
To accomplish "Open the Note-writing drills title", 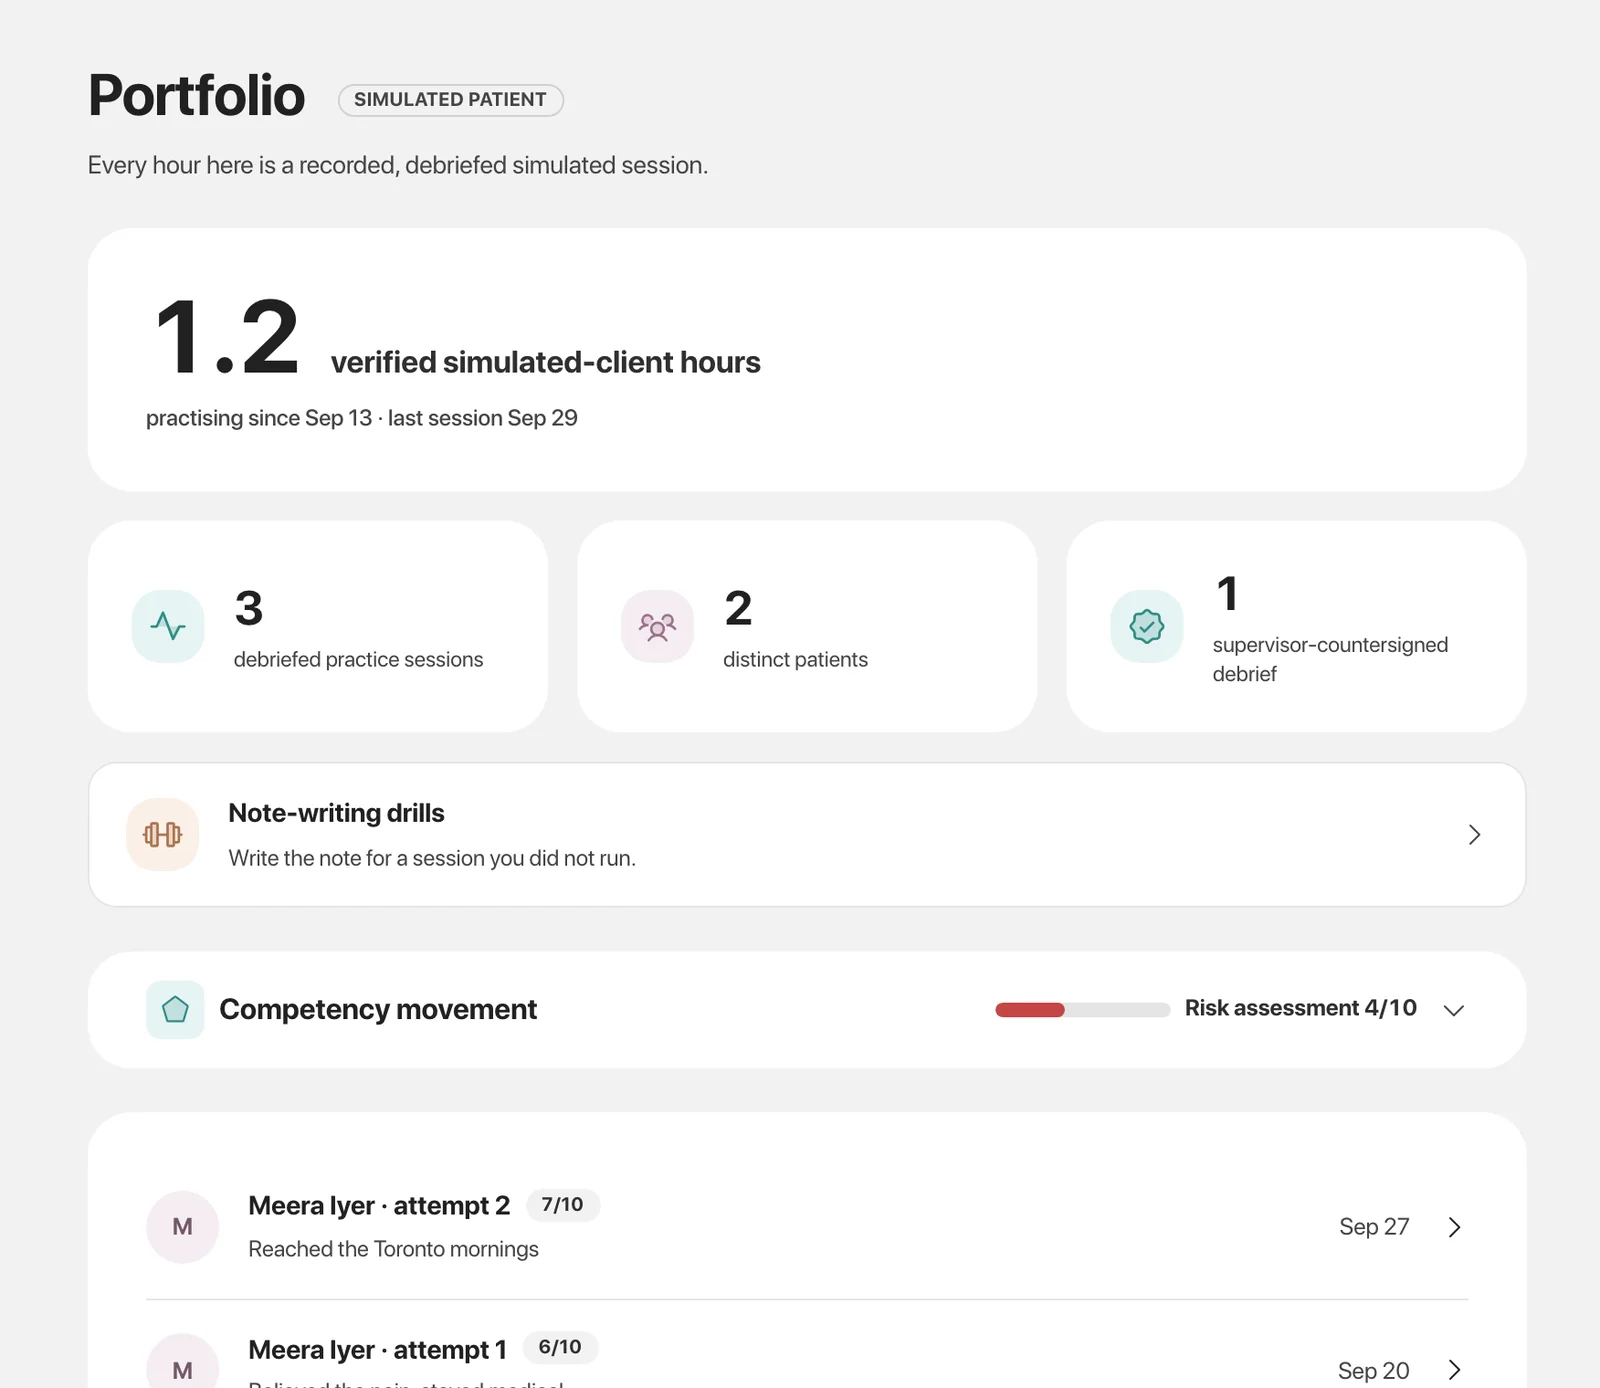I will pyautogui.click(x=336, y=813).
